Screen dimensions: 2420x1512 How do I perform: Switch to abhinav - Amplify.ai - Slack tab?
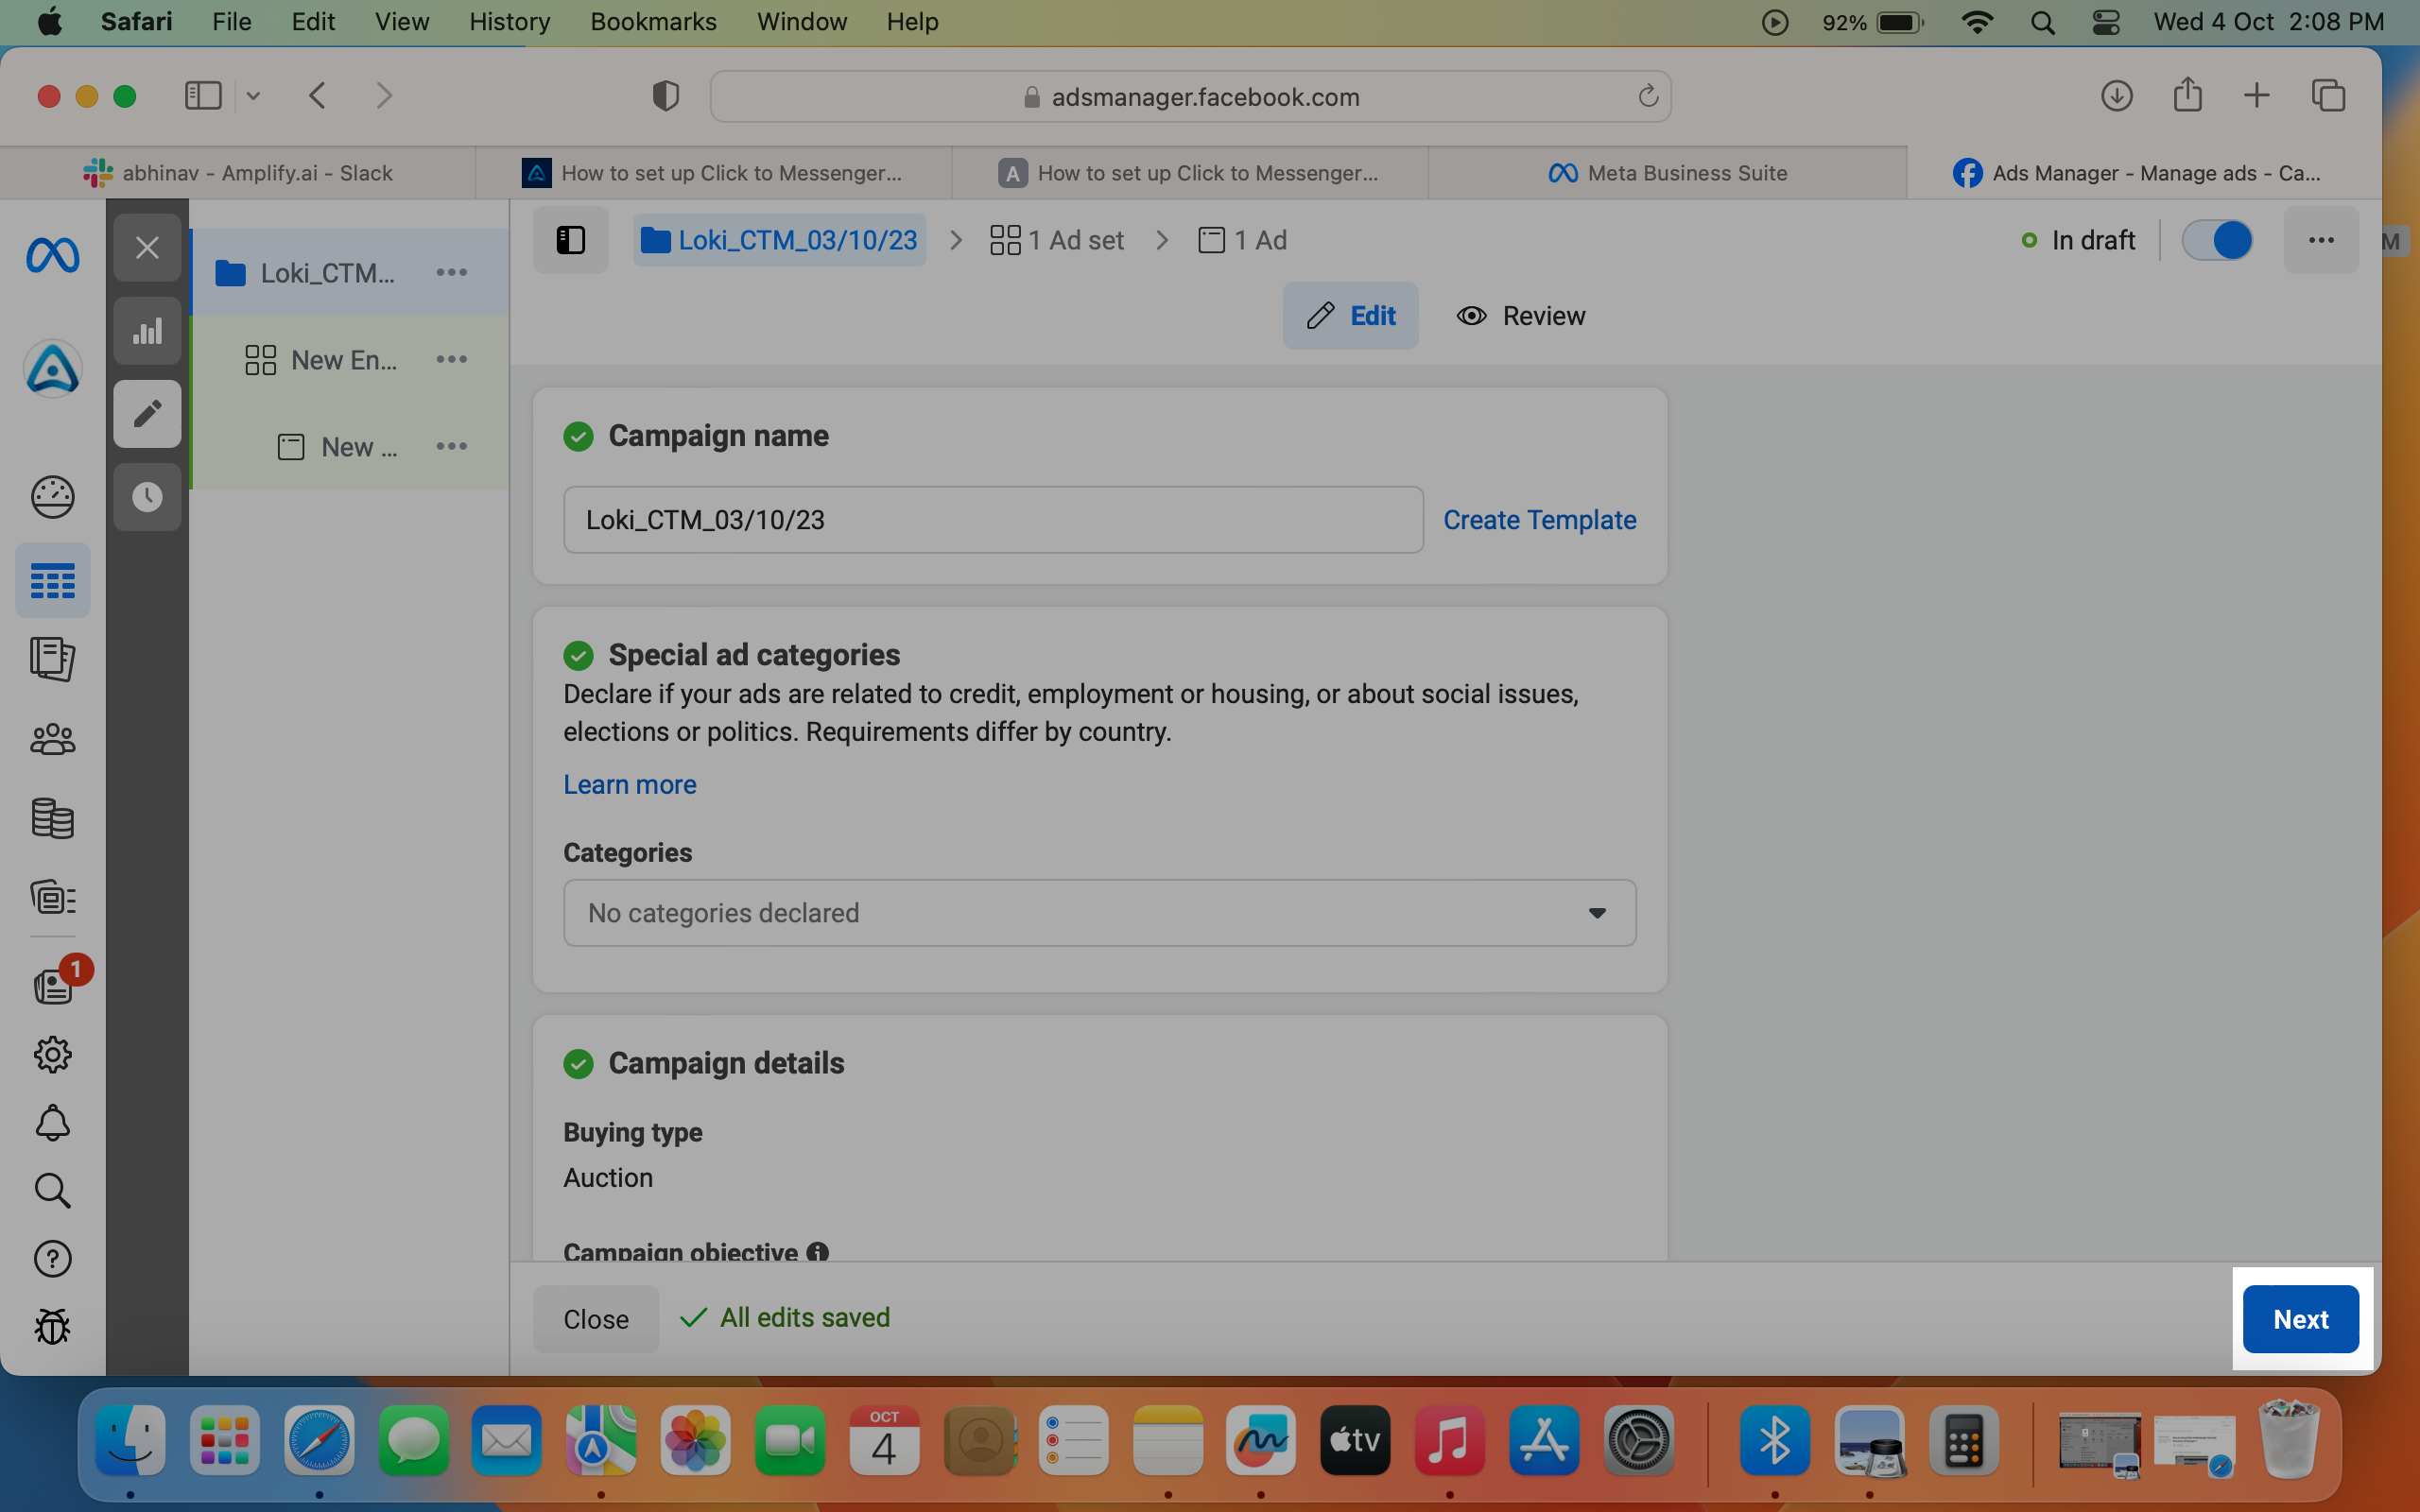pyautogui.click(x=238, y=173)
